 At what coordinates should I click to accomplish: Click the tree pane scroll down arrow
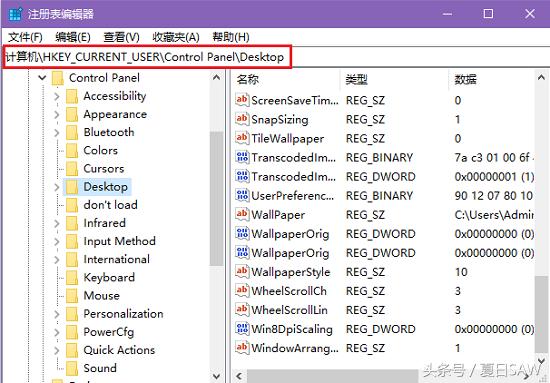click(x=217, y=377)
